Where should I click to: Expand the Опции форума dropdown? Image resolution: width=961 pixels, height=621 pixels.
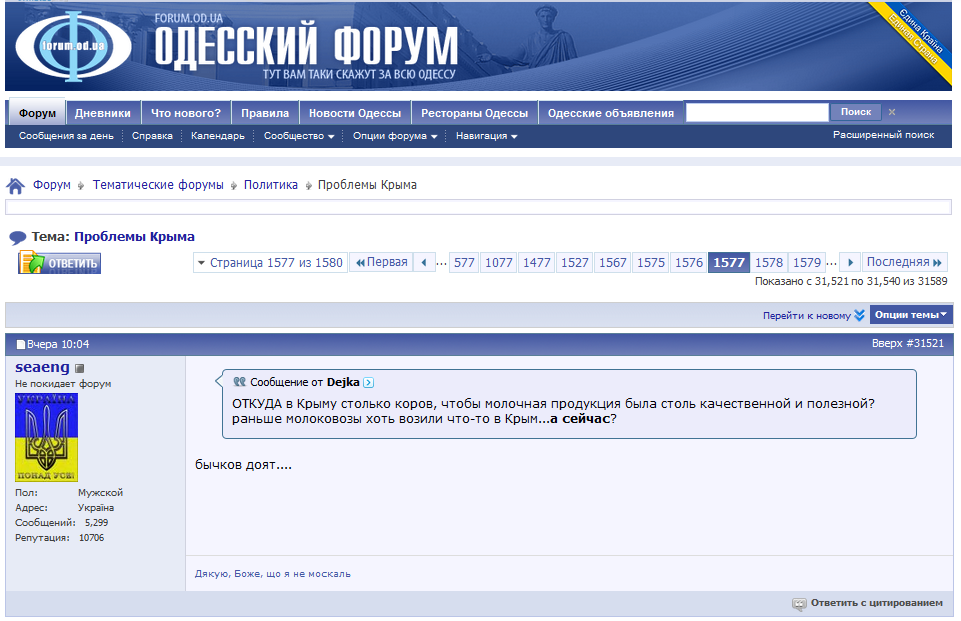[x=395, y=136]
